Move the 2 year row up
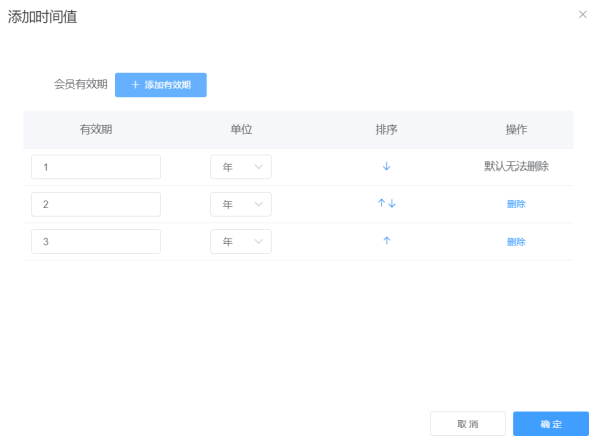Screen dimensions: 600x447 click(x=381, y=203)
